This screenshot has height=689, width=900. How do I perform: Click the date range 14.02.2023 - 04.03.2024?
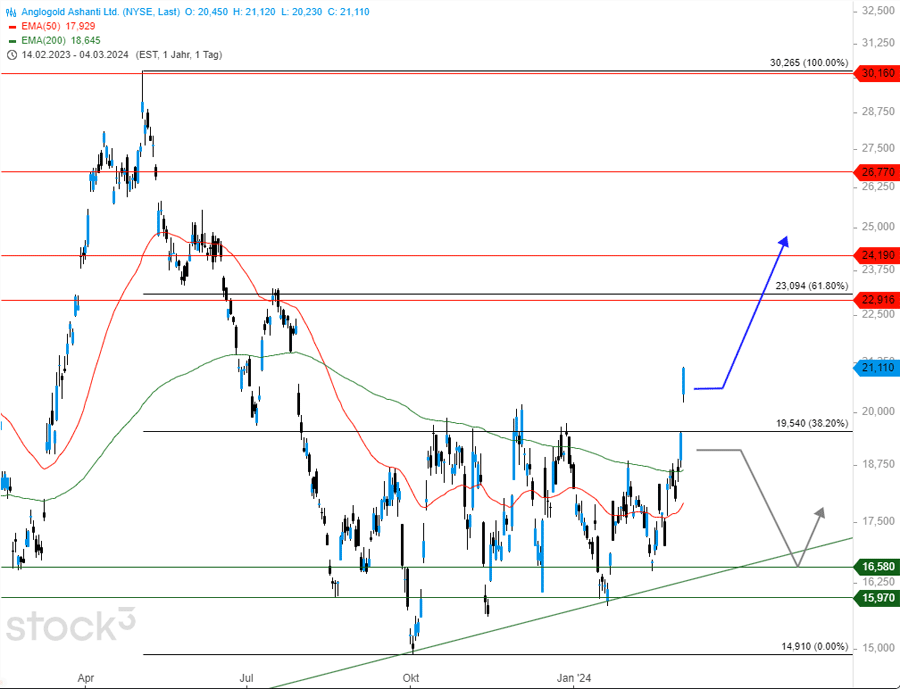pyautogui.click(x=76, y=55)
